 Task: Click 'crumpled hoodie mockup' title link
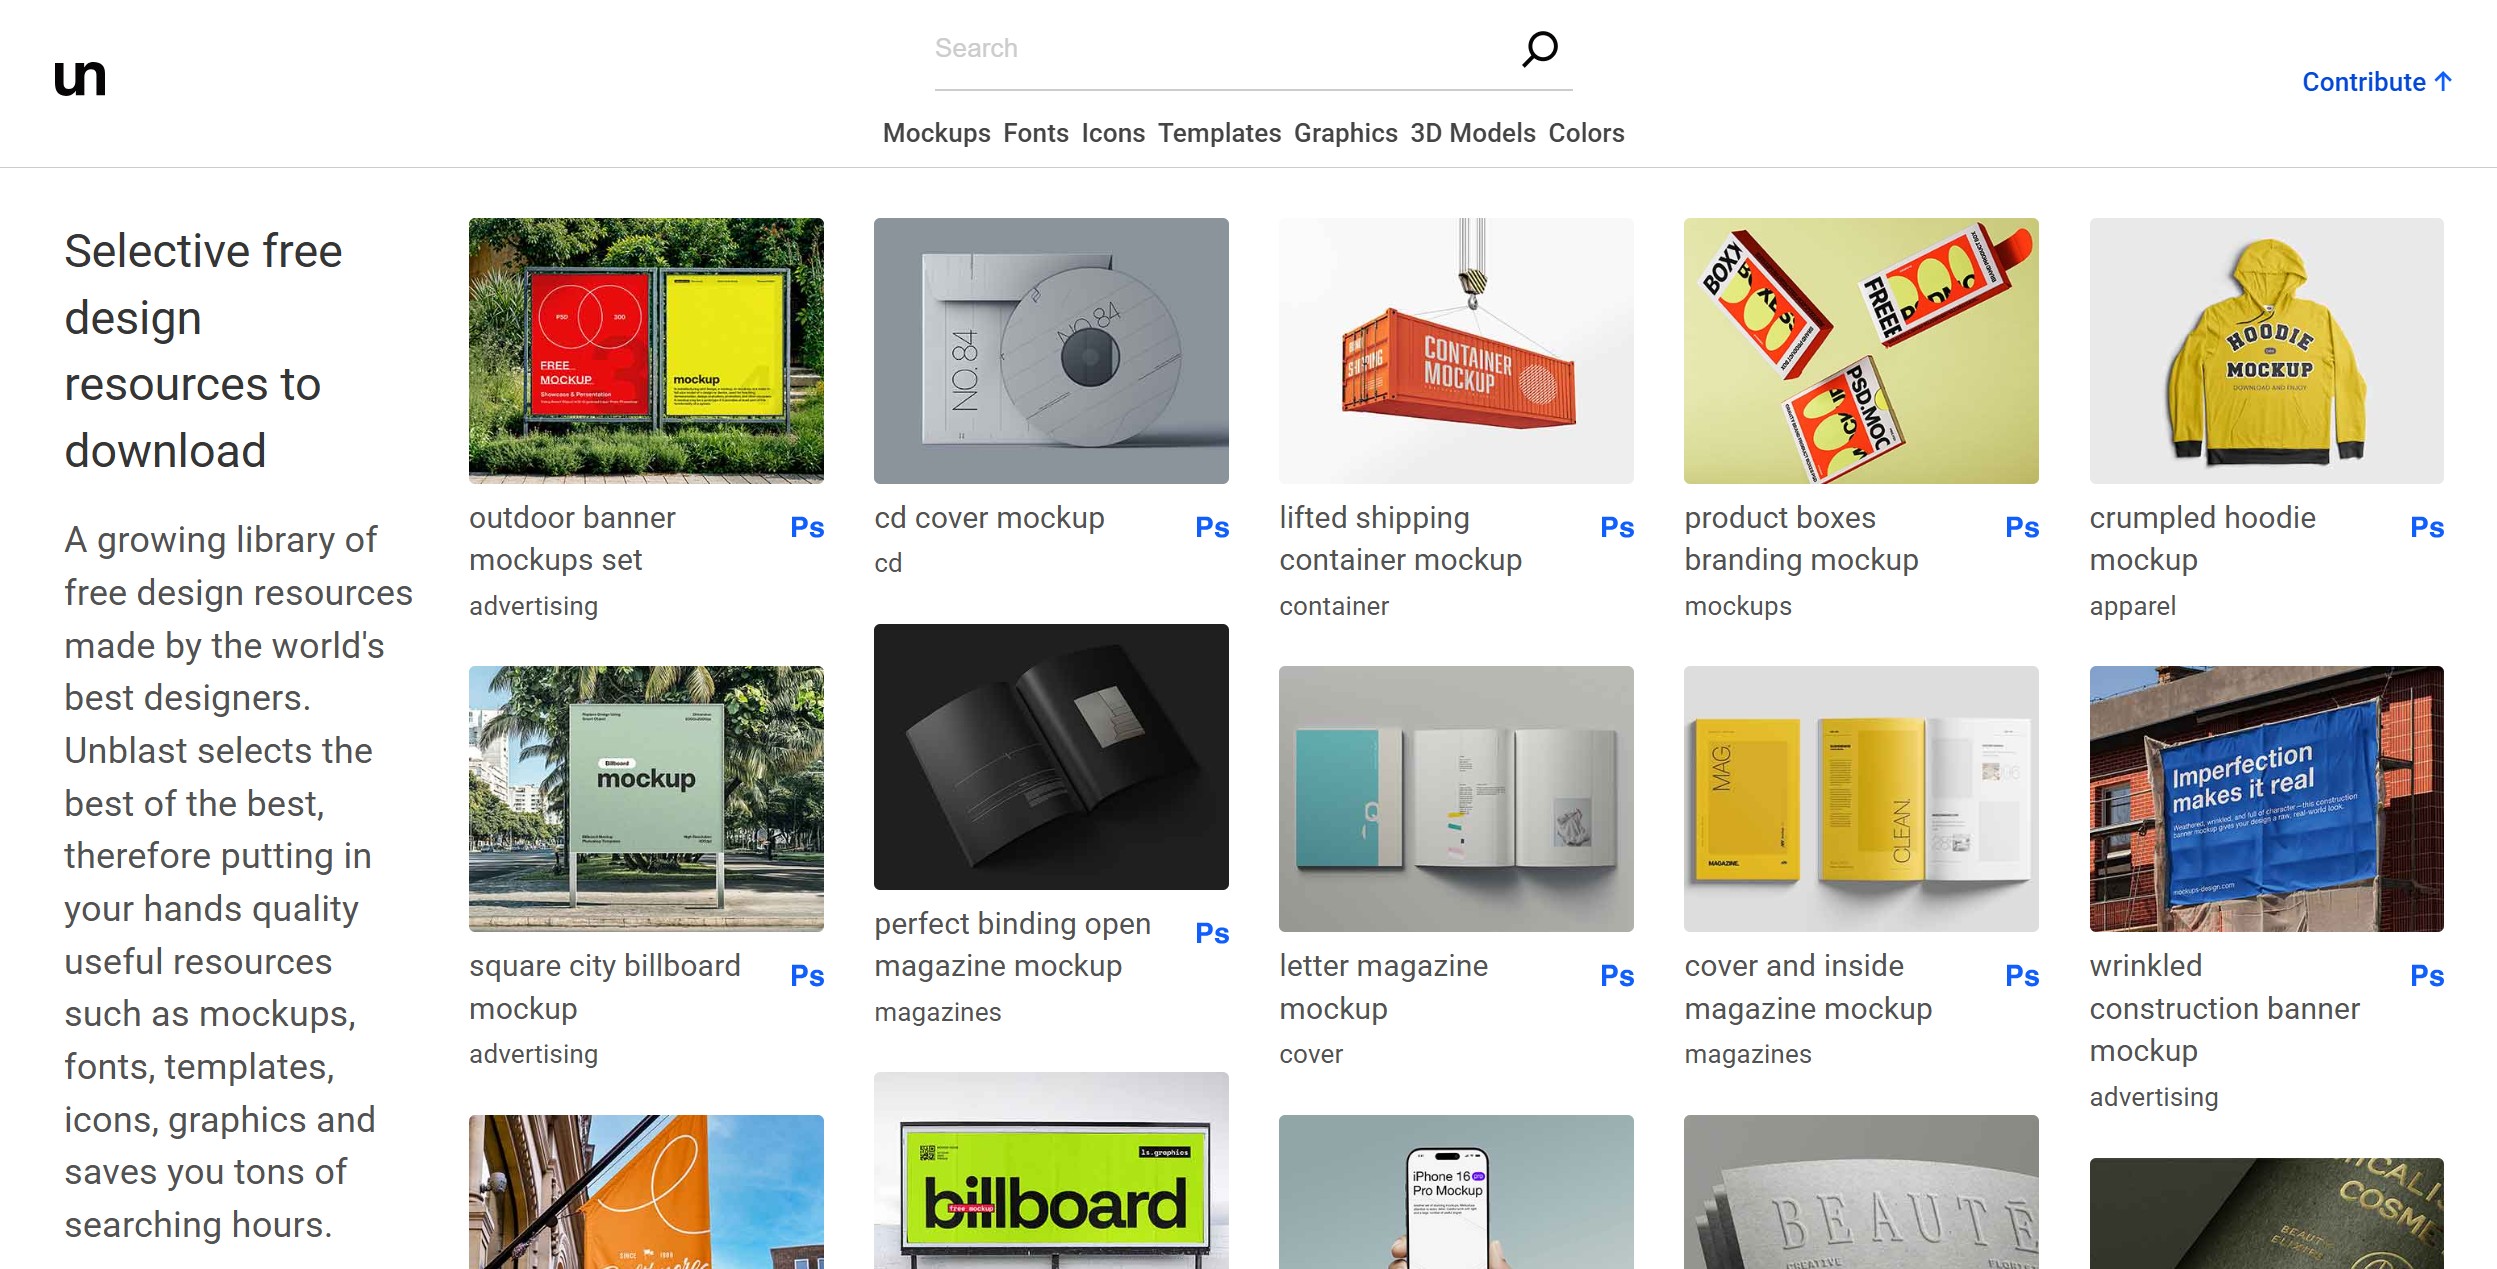[x=2202, y=539]
